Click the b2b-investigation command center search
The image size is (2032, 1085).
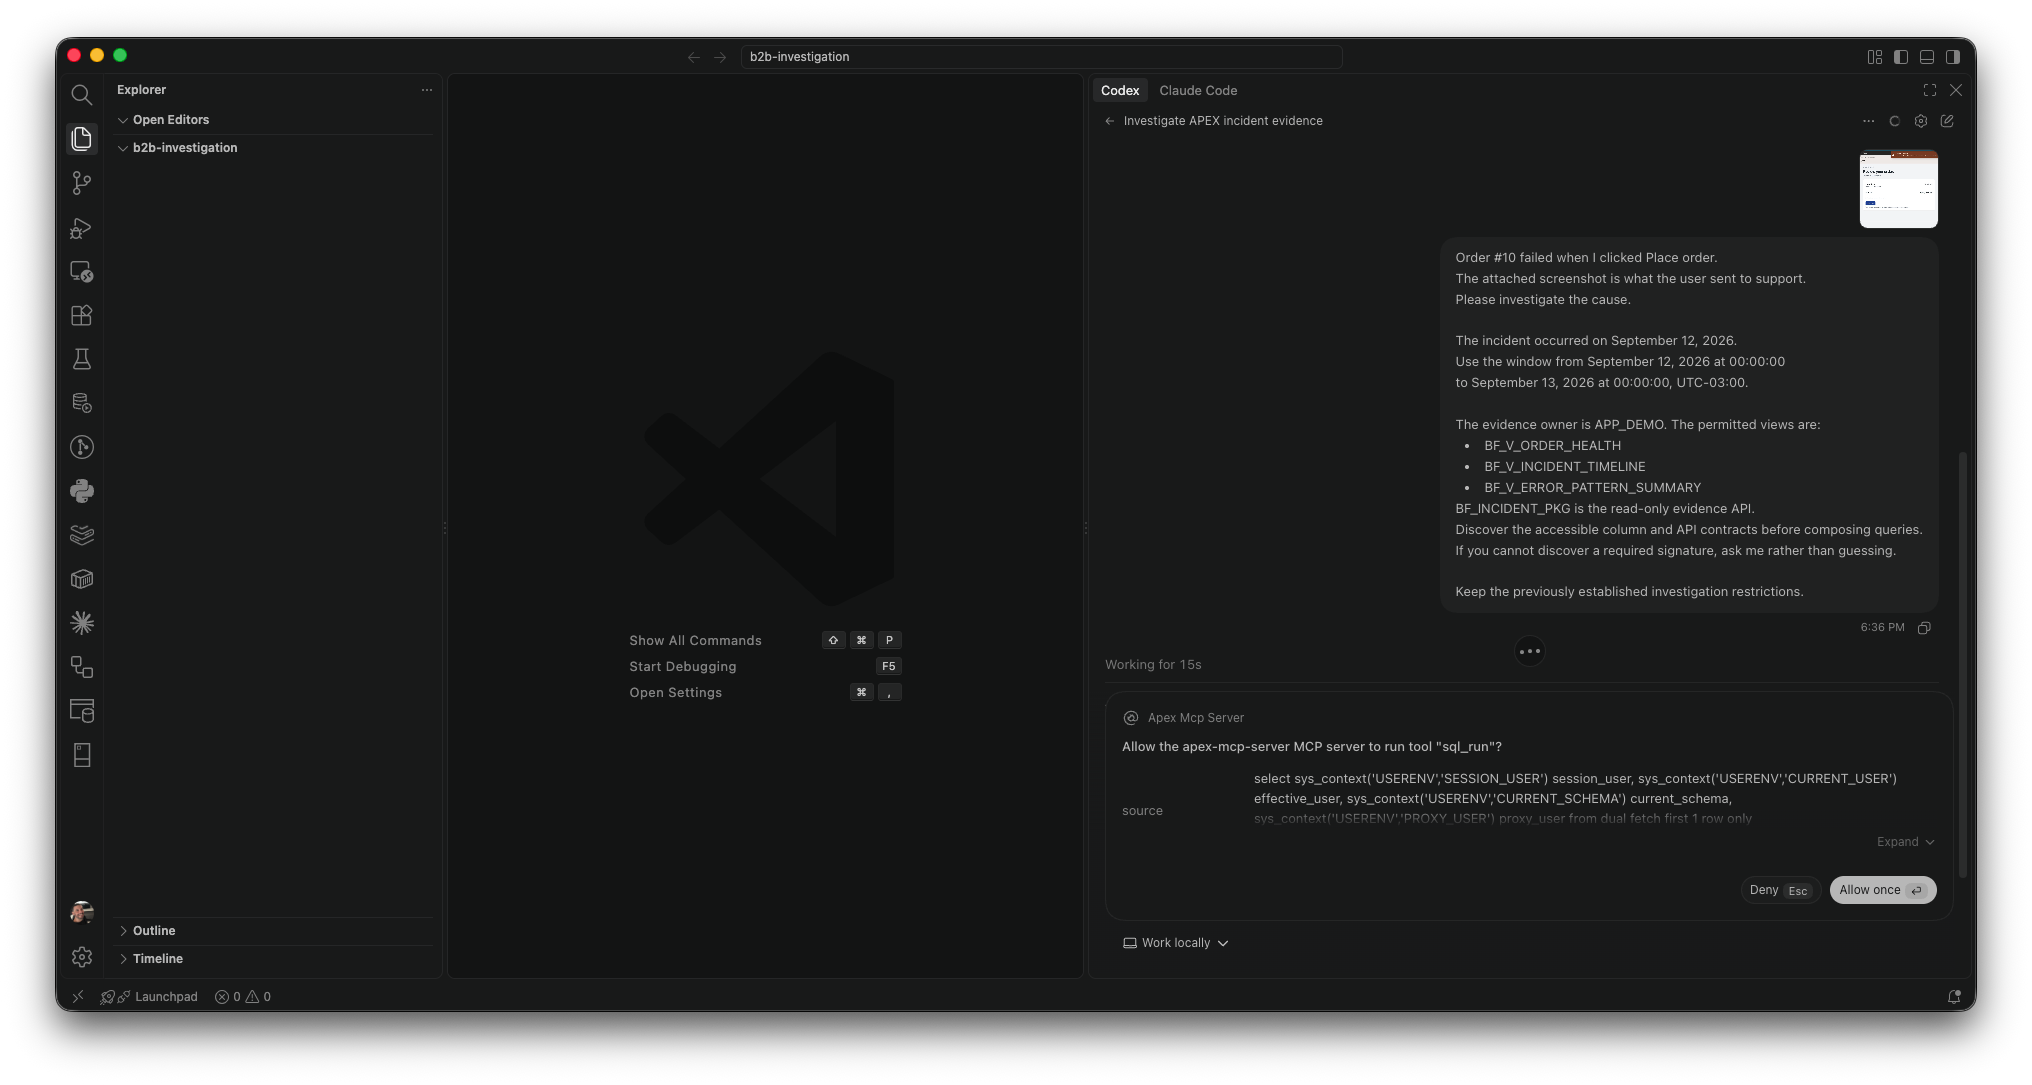(1041, 57)
